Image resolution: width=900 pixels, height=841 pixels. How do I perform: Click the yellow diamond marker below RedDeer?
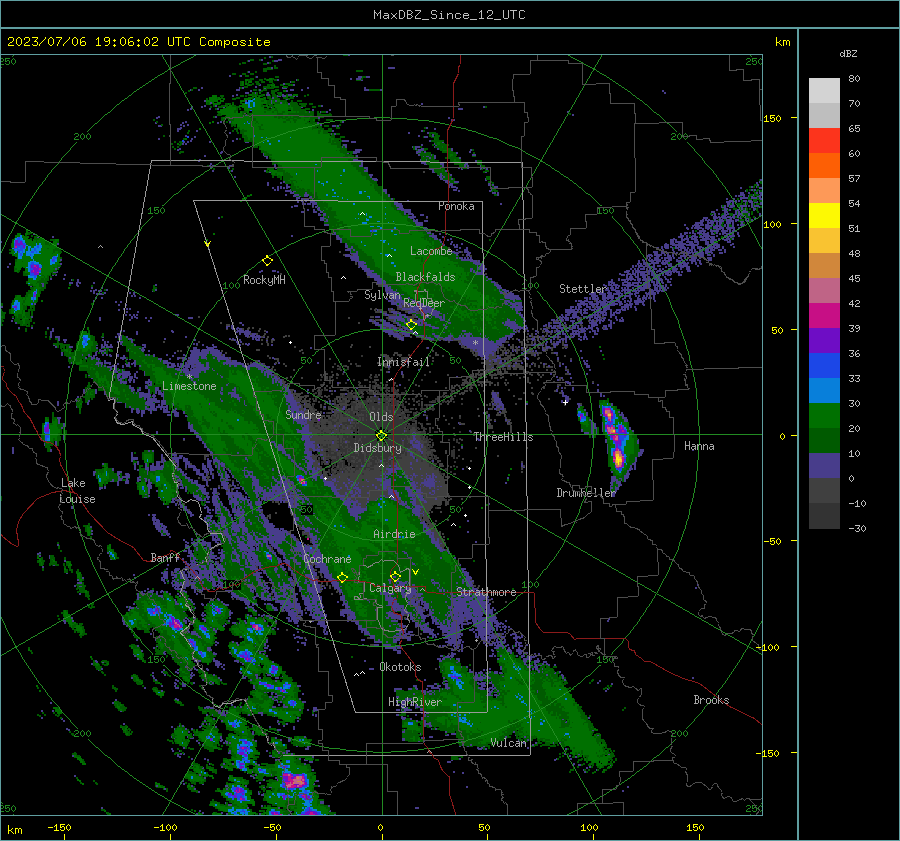(412, 325)
